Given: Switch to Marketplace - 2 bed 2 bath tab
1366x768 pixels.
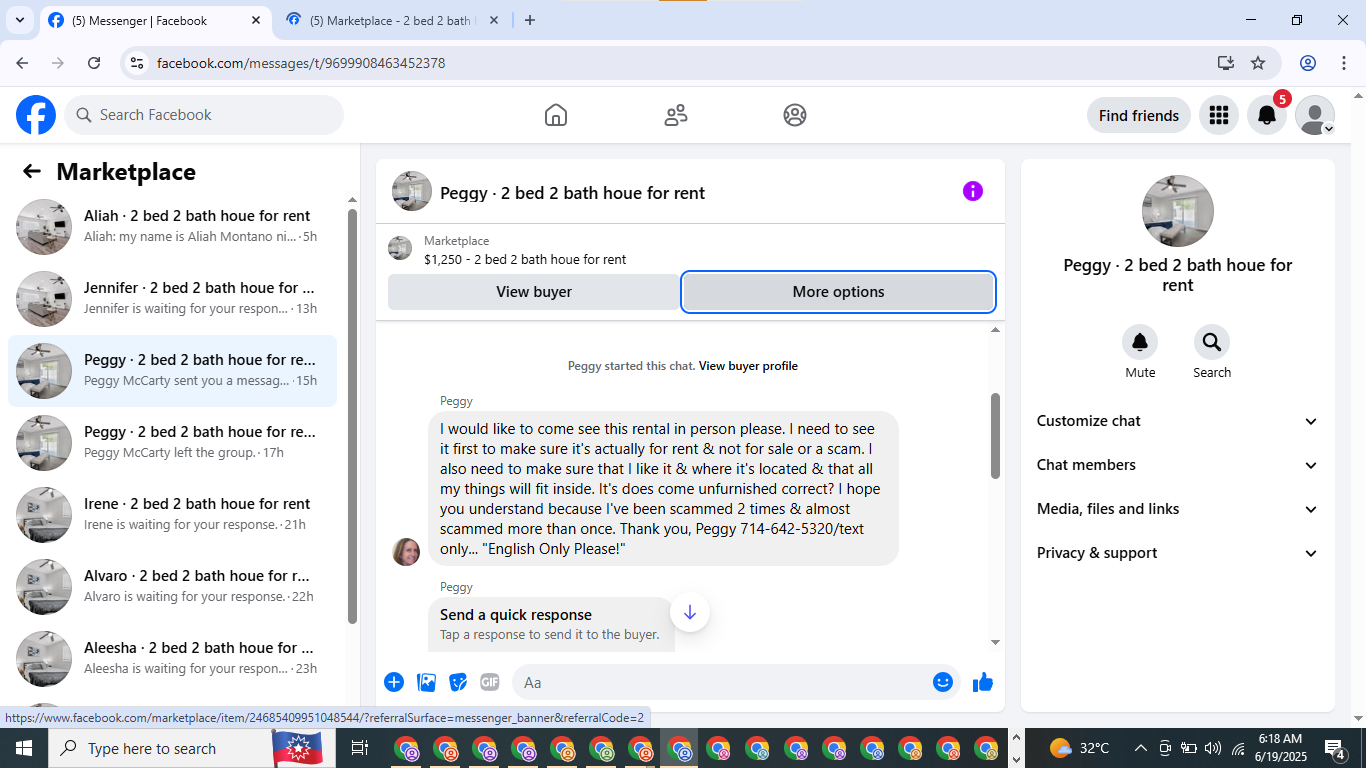Looking at the screenshot, I should pos(392,20).
